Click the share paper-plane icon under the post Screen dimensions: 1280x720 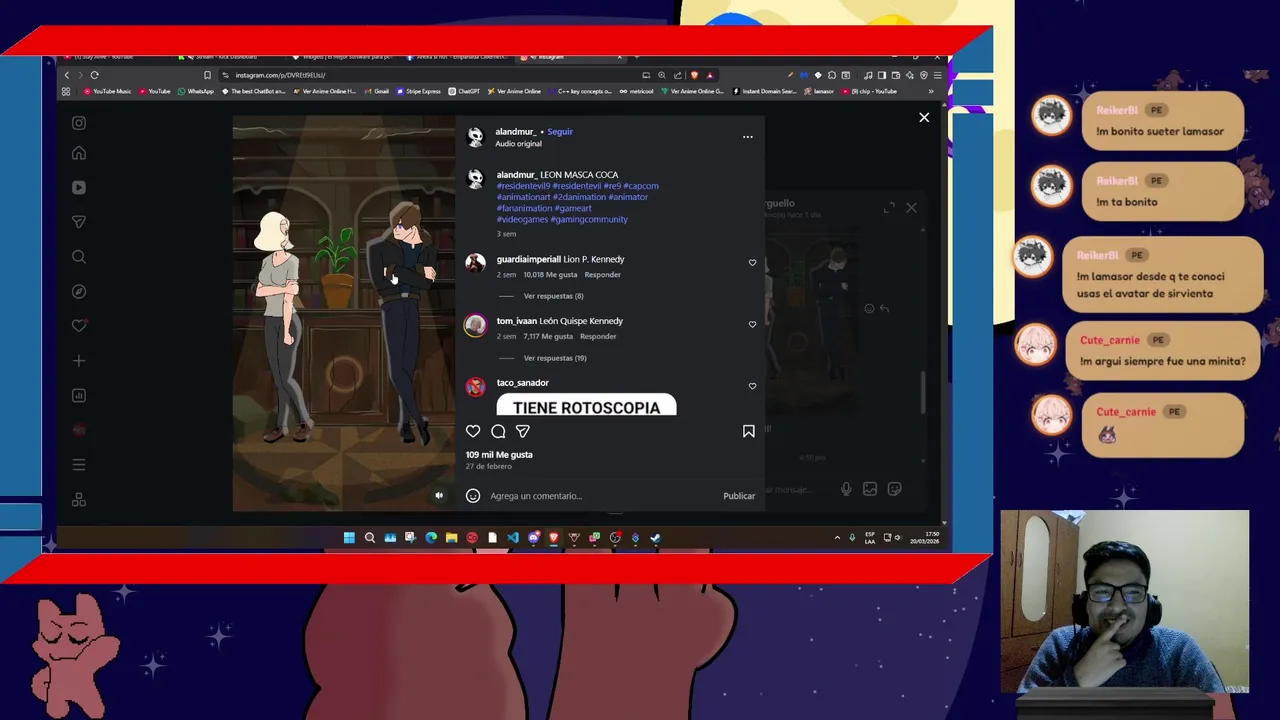(522, 431)
